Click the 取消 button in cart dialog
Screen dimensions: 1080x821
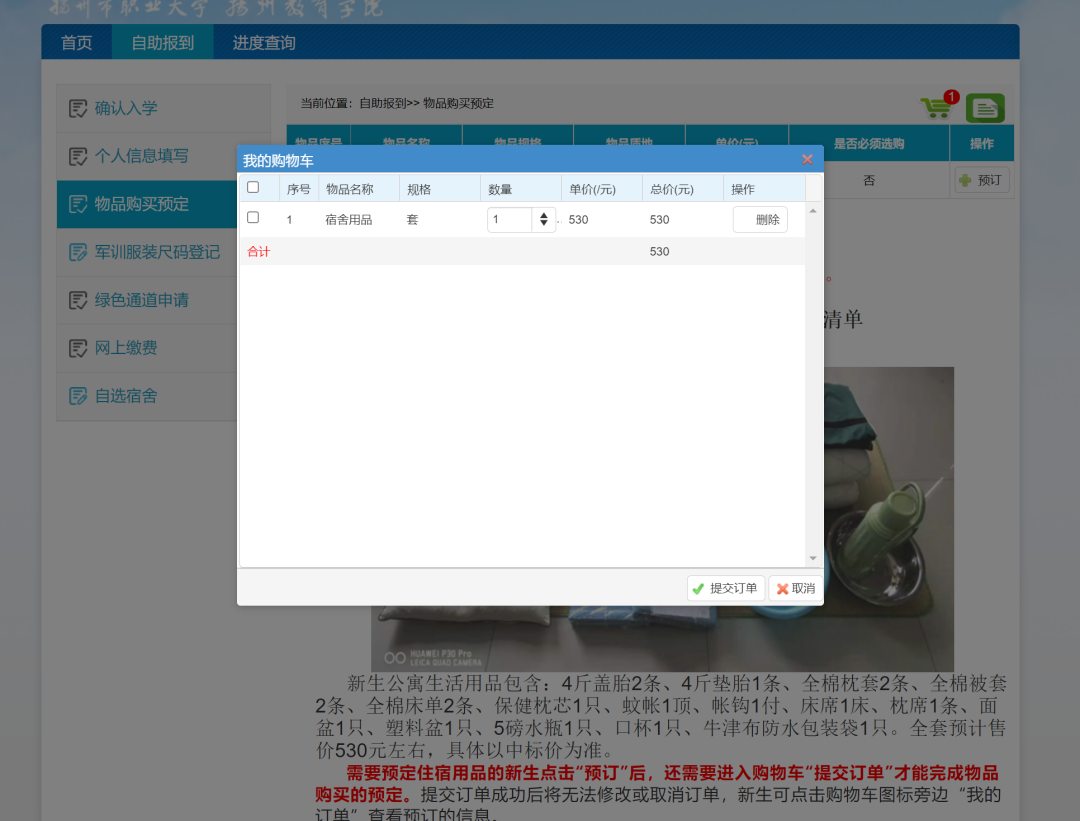pos(796,588)
